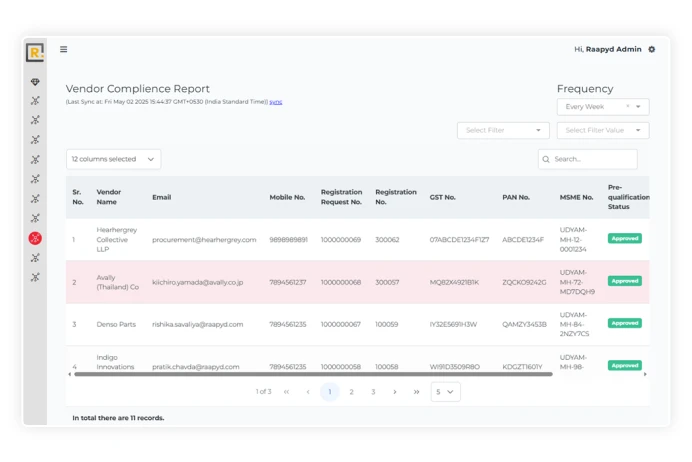Click the Search input field
This screenshot has width=692, height=462.
[x=592, y=159]
